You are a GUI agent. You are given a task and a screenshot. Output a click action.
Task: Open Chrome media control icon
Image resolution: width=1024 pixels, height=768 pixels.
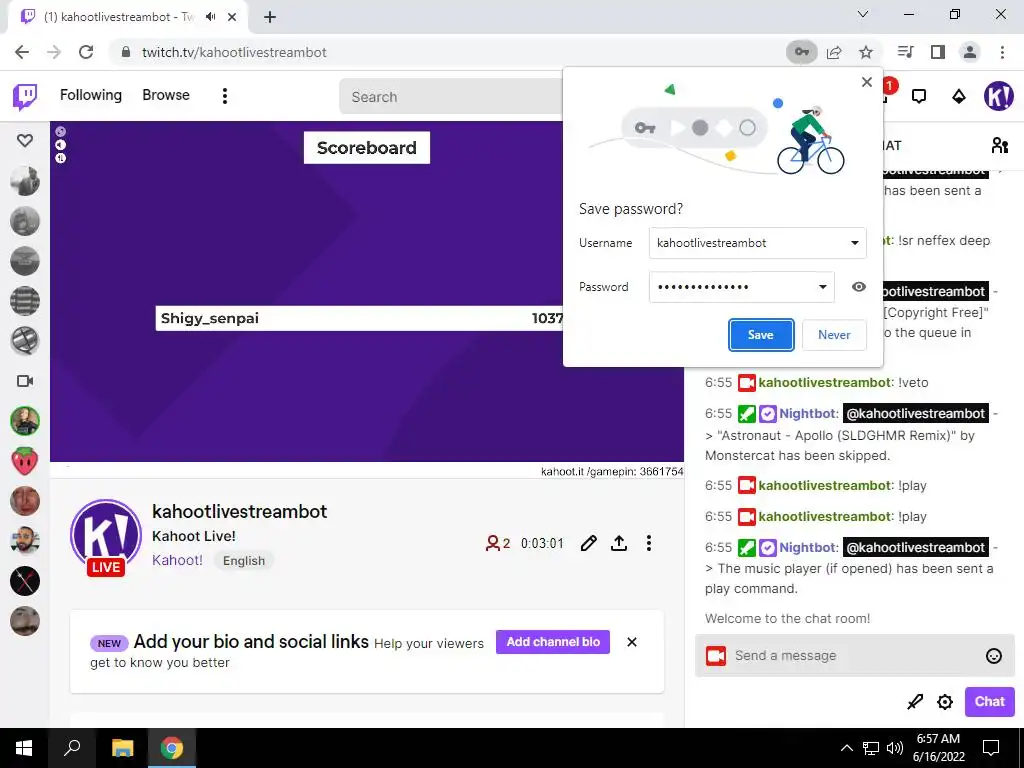(x=905, y=52)
